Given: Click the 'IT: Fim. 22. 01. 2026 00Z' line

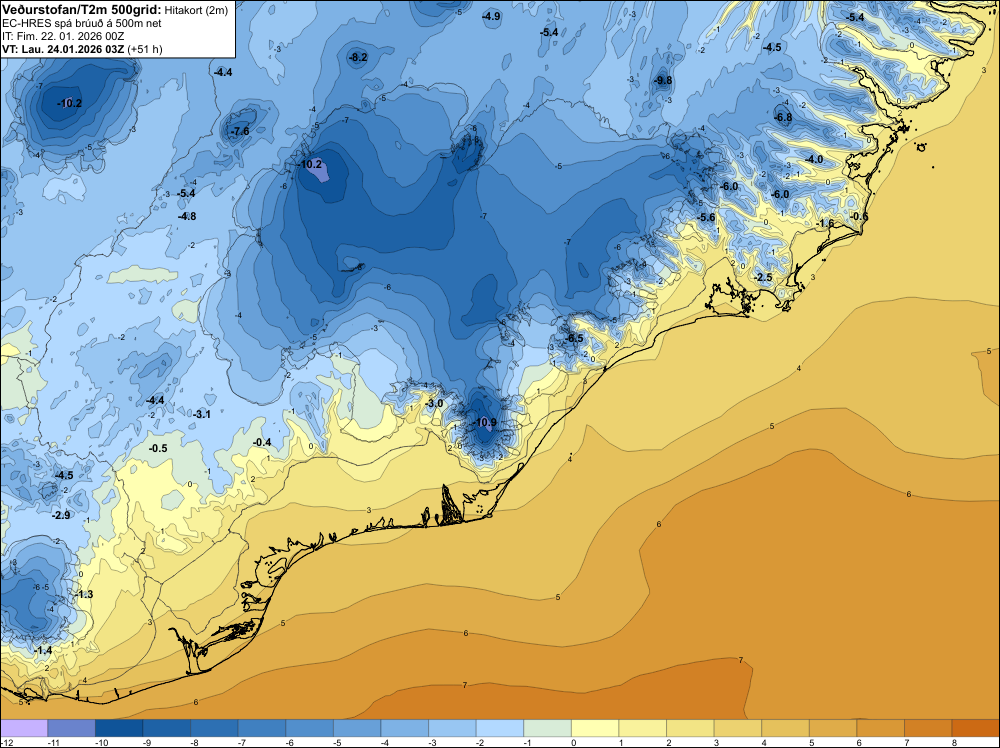Looking at the screenshot, I should (62, 36).
